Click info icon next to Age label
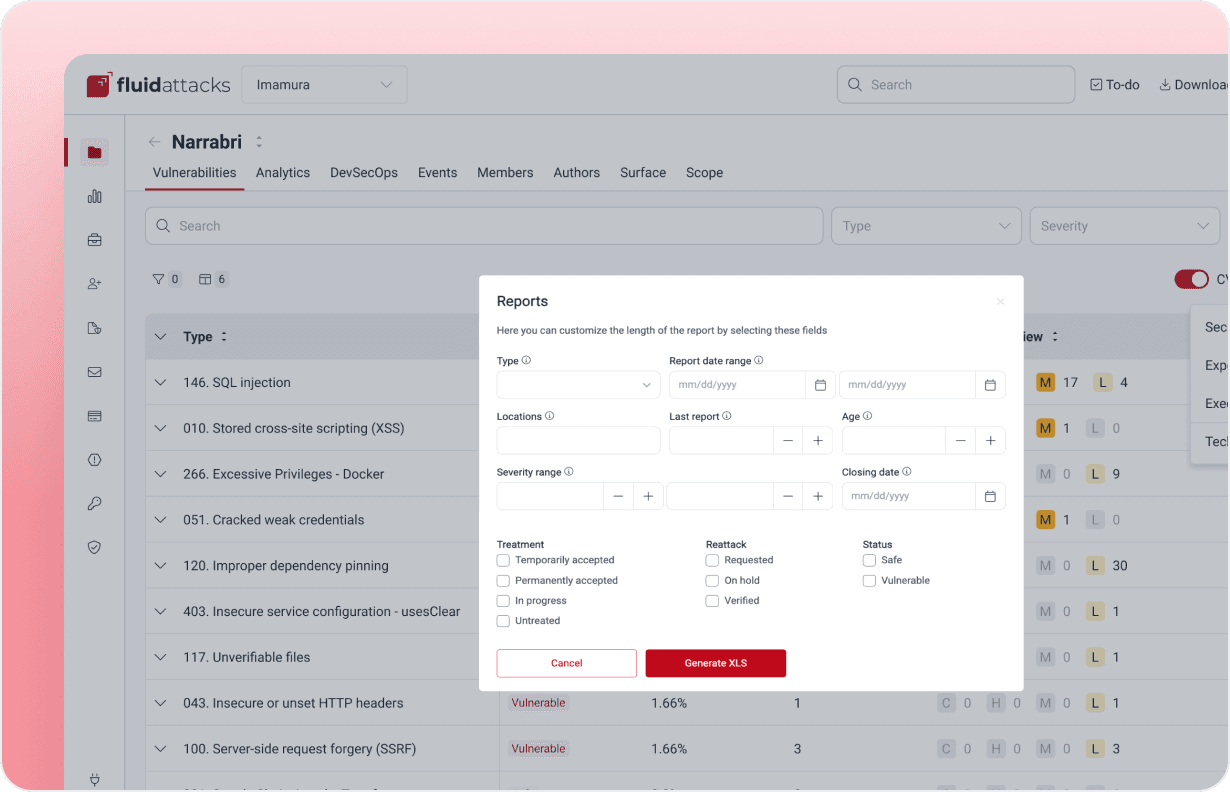This screenshot has width=1230, height=792. (x=867, y=416)
